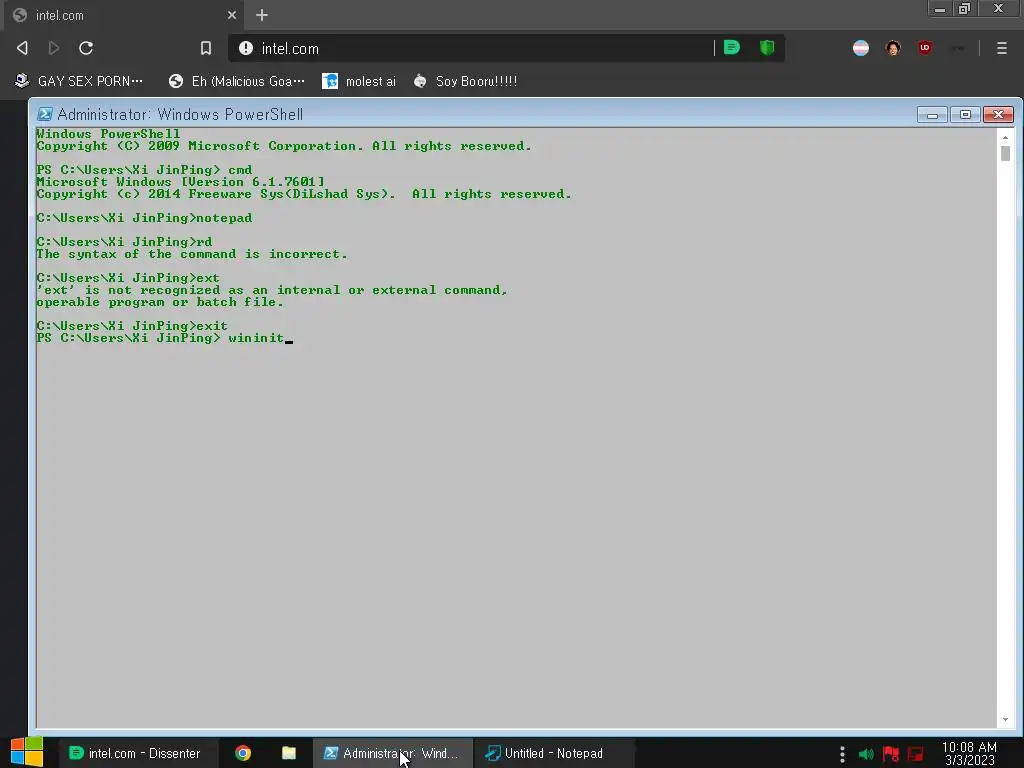Switch to Administrator PowerShell taskbar button
1024x768 pixels.
click(392, 753)
